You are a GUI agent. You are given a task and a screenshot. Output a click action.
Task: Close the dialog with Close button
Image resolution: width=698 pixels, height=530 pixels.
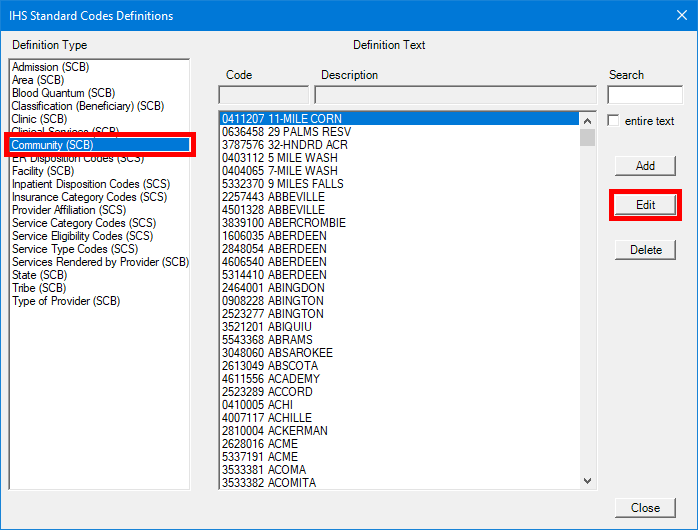tap(645, 508)
